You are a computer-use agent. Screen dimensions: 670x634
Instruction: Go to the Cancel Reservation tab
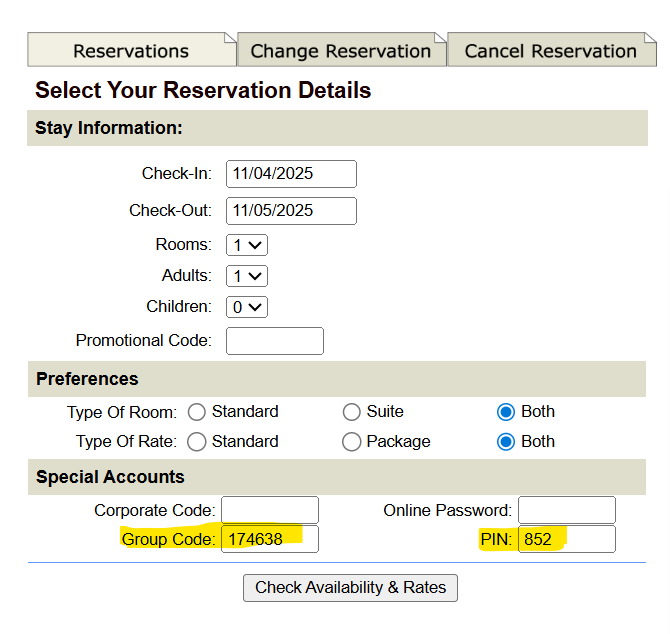550,51
